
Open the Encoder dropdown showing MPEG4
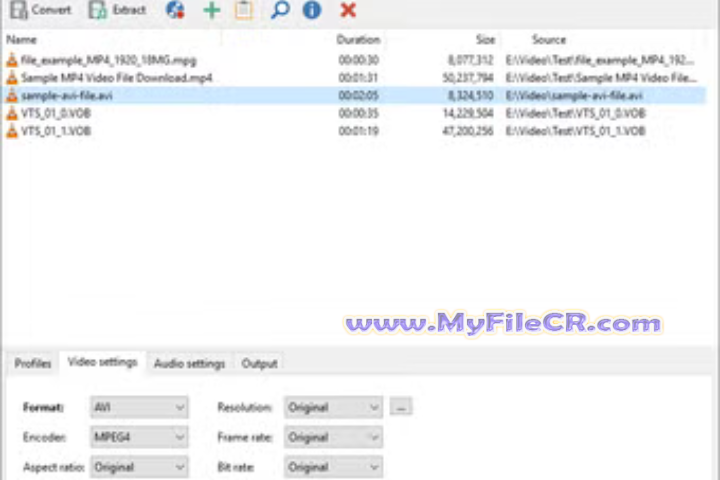[139, 437]
